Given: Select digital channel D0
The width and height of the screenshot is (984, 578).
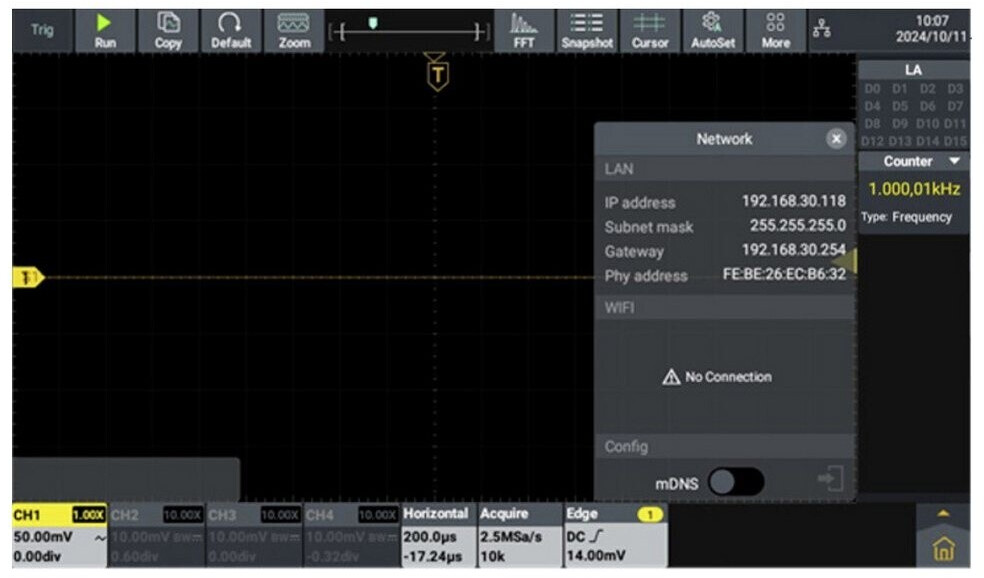Looking at the screenshot, I should click(x=872, y=89).
